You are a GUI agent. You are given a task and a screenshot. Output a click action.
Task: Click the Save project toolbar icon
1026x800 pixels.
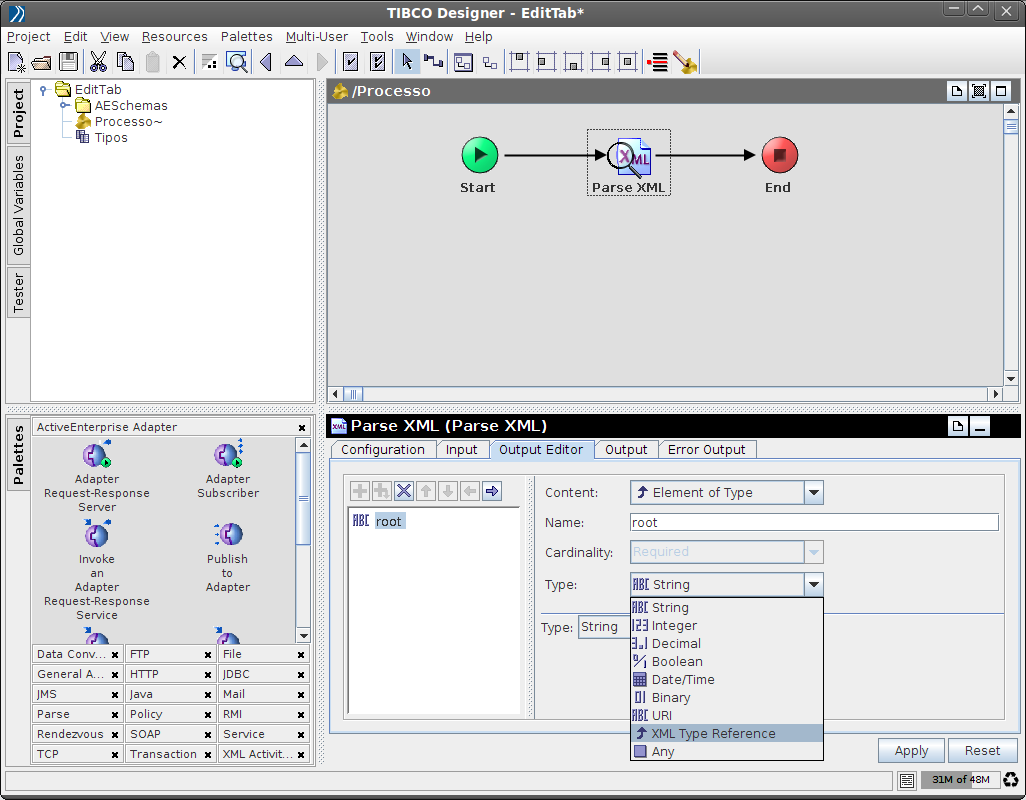coord(68,62)
